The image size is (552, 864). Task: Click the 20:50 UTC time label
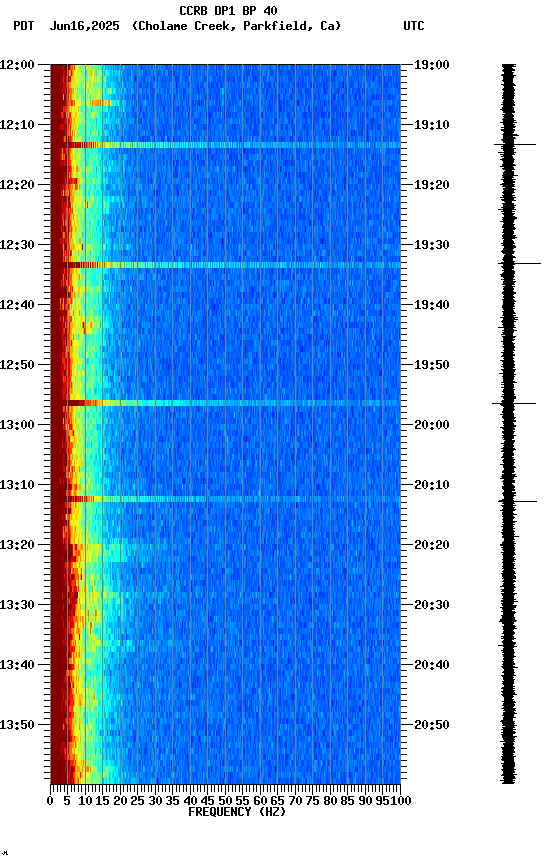click(x=432, y=726)
